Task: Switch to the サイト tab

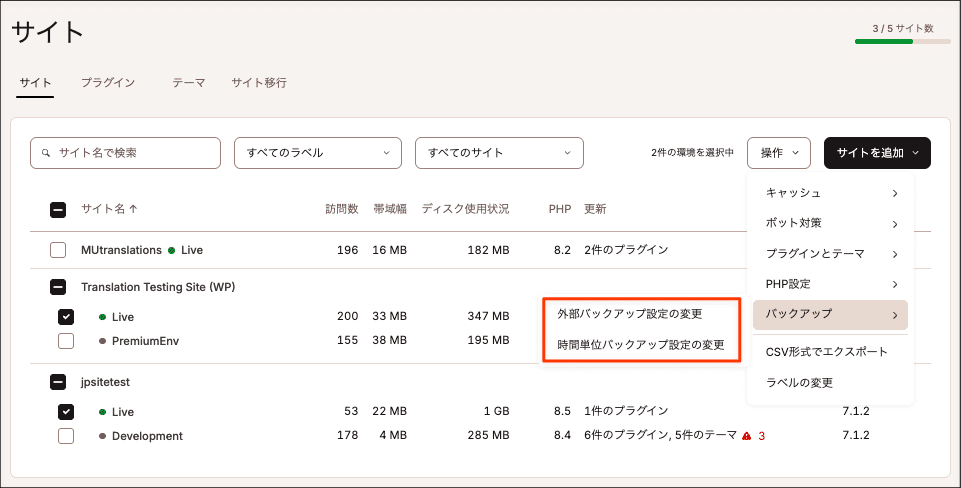Action: pos(35,82)
